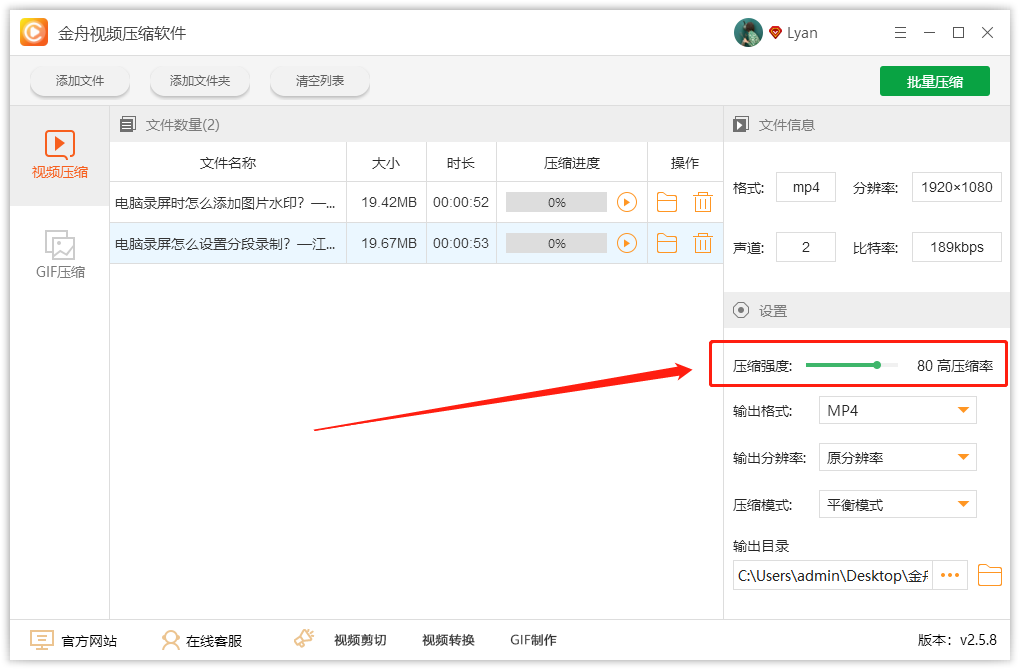Viewport: 1020px width, 670px height.
Task: Open the output directory folder icon
Action: click(989, 575)
